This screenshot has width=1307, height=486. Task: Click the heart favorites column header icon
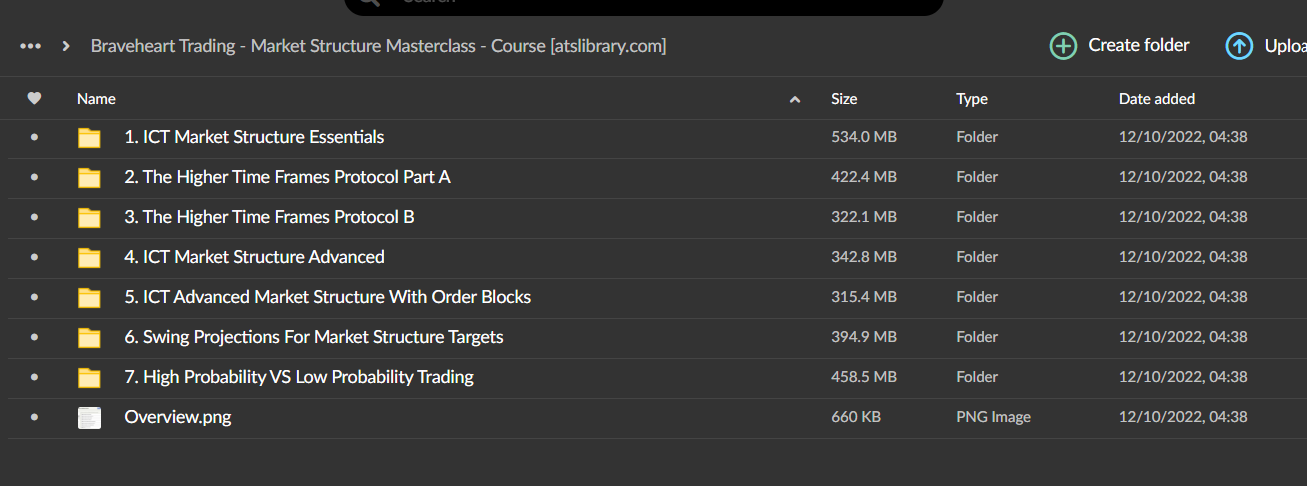click(34, 99)
